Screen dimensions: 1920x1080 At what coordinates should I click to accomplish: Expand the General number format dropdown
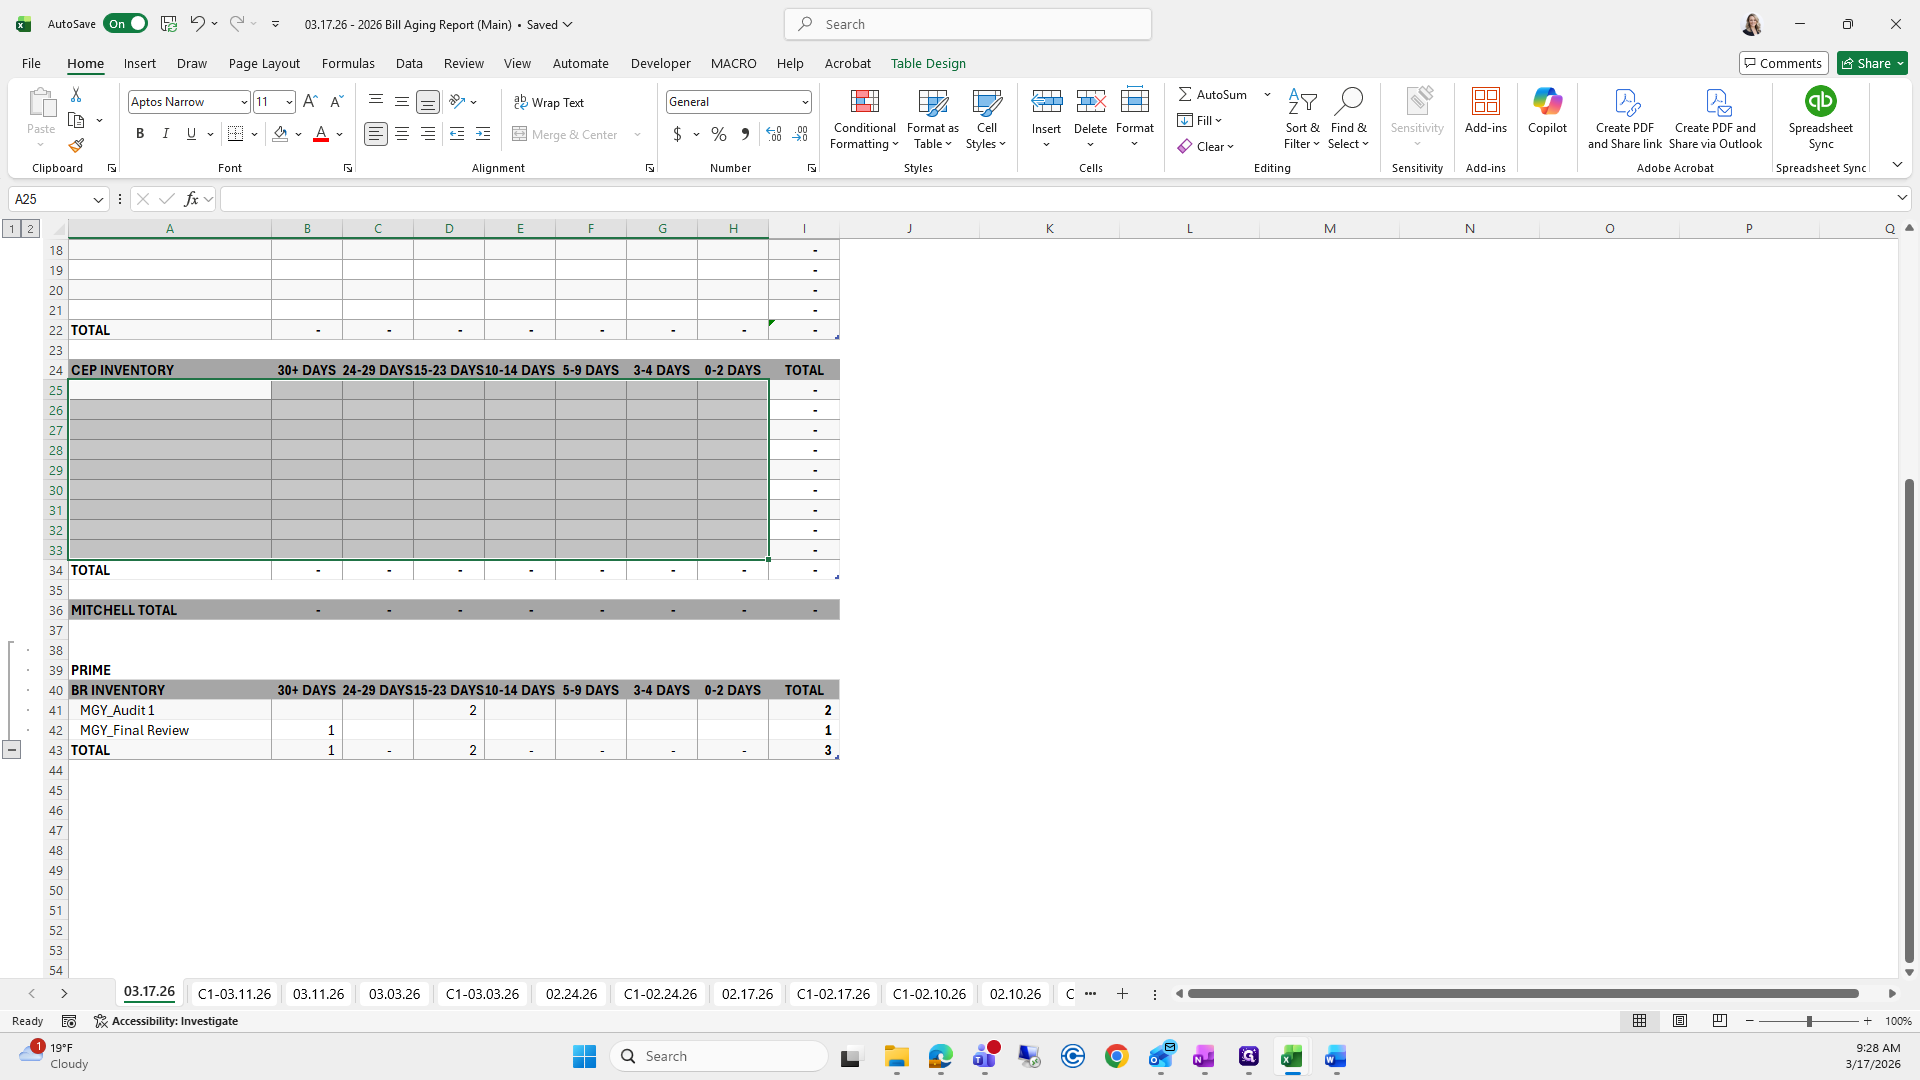coord(804,102)
